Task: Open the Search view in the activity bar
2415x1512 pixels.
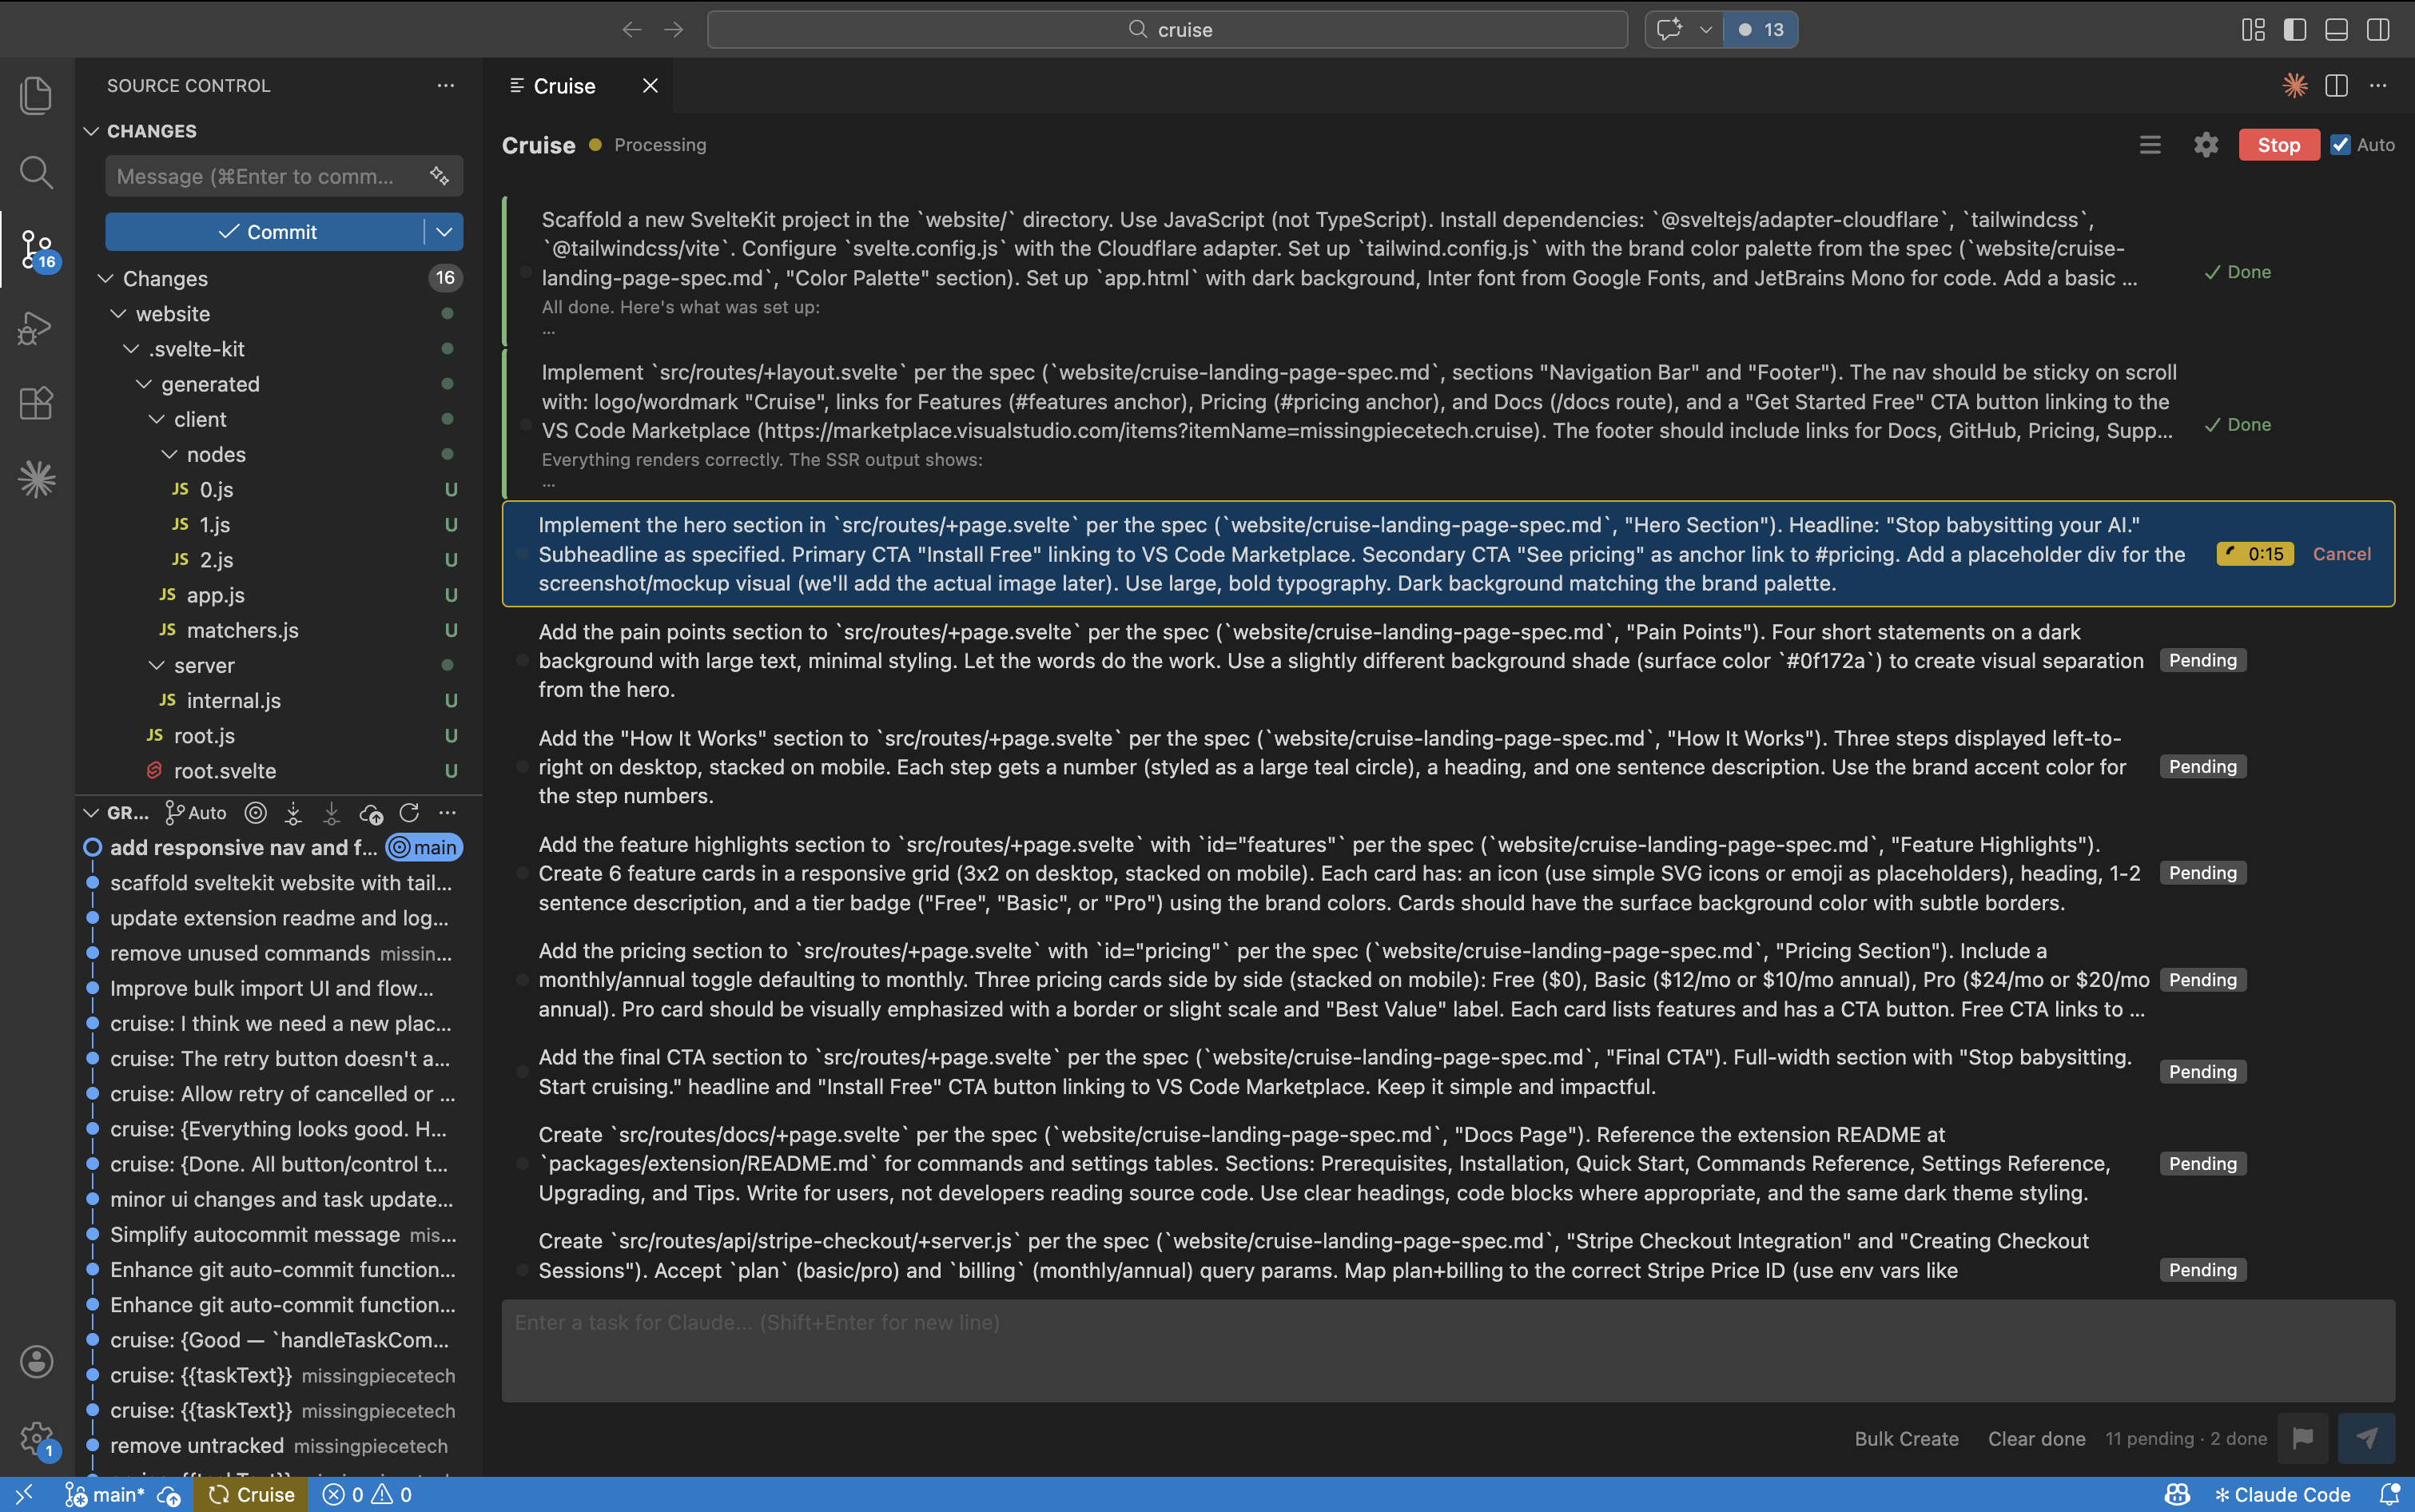Action: [36, 172]
